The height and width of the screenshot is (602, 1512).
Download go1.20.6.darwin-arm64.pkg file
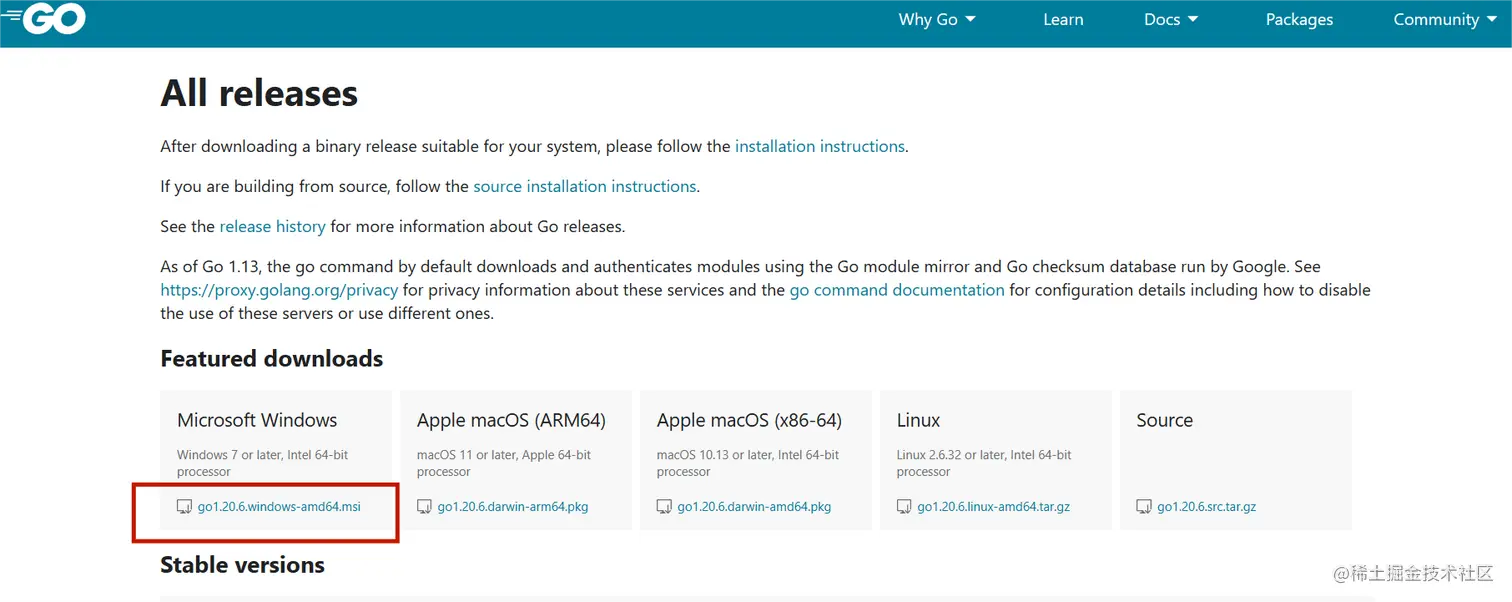513,507
